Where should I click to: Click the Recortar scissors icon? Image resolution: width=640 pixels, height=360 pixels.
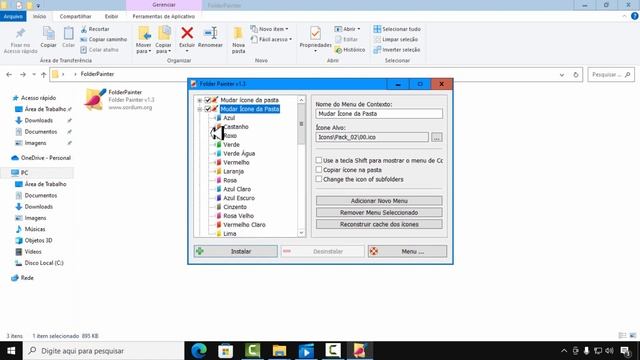point(84,29)
